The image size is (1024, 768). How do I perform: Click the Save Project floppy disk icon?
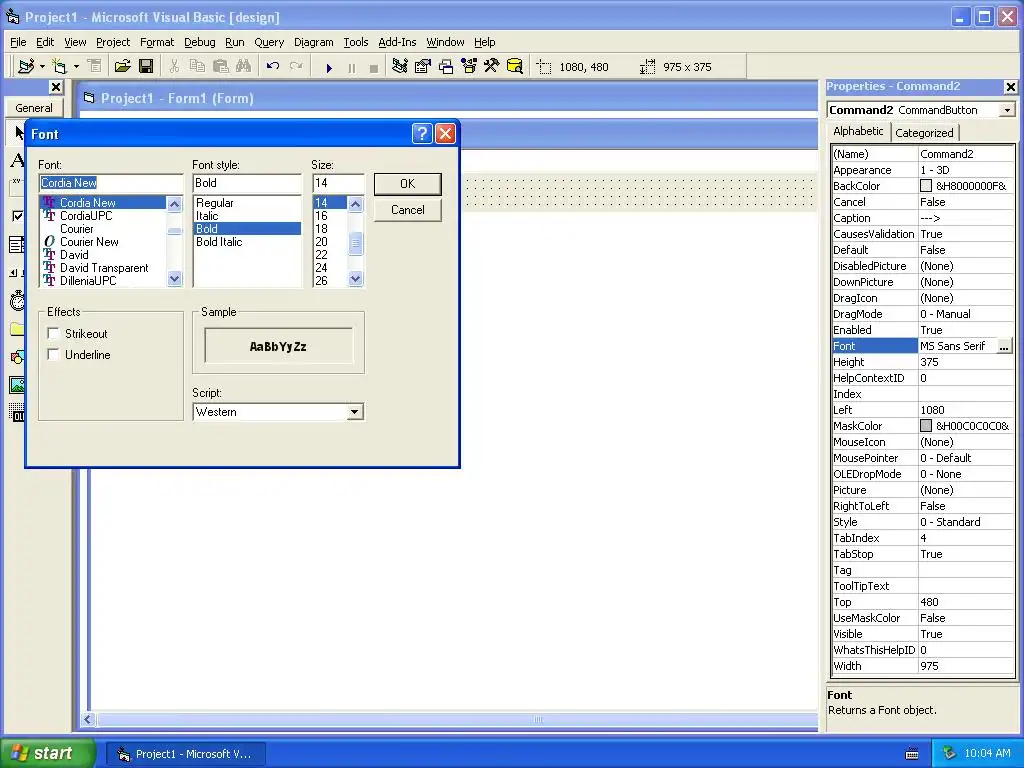tap(146, 66)
